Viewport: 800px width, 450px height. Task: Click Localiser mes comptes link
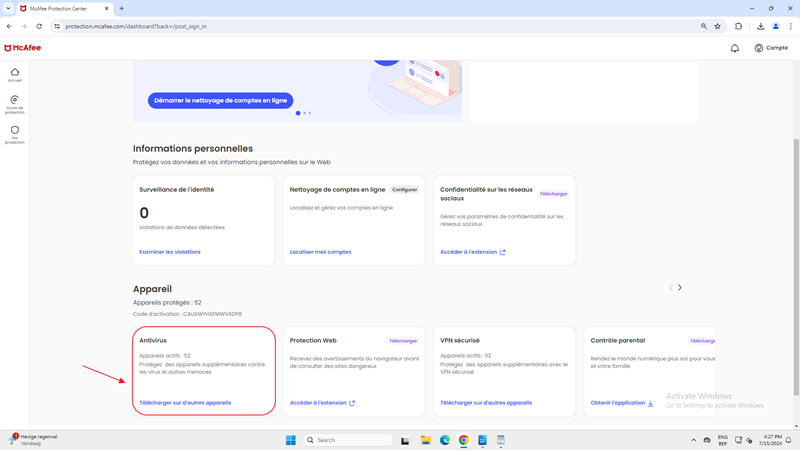(x=320, y=252)
